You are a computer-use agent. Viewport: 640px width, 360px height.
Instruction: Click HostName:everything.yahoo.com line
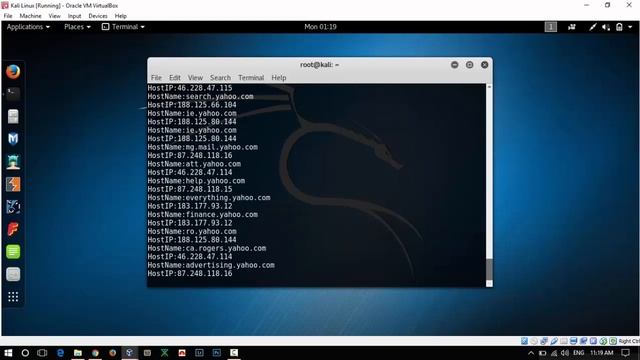click(209, 198)
